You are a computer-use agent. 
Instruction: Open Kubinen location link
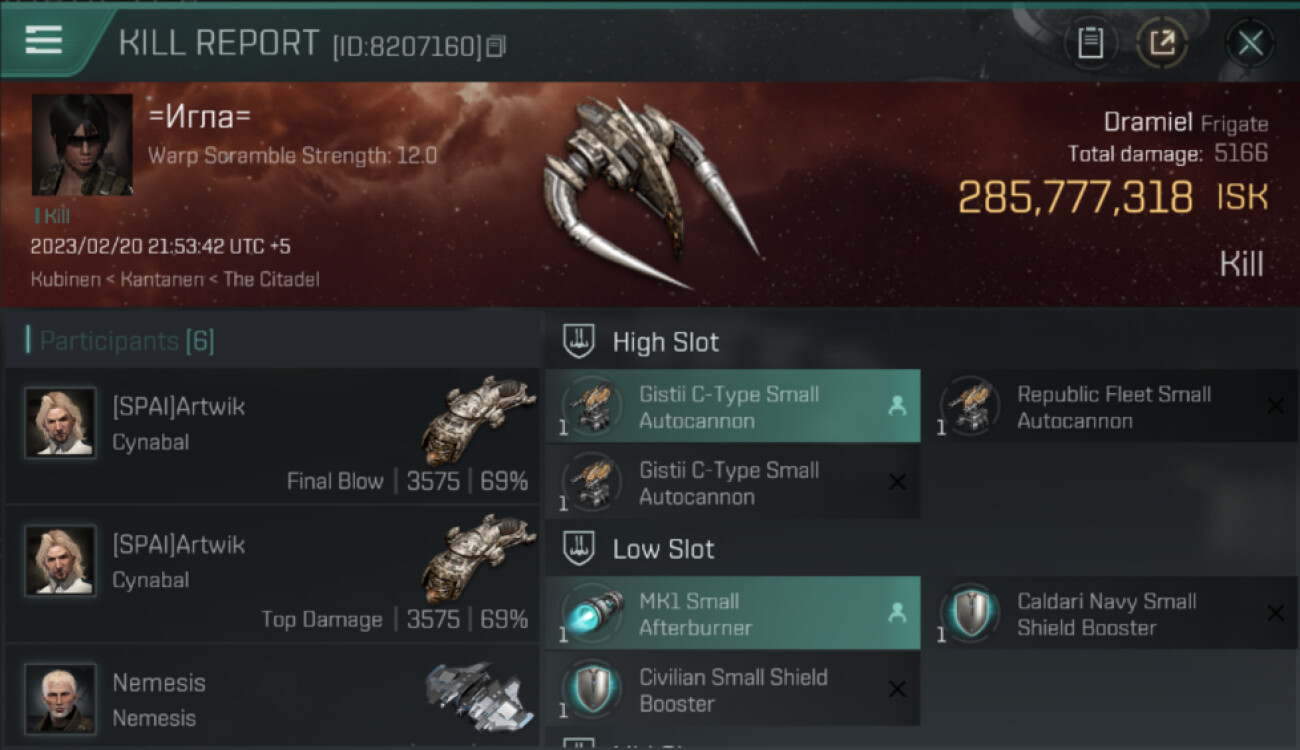coord(65,279)
